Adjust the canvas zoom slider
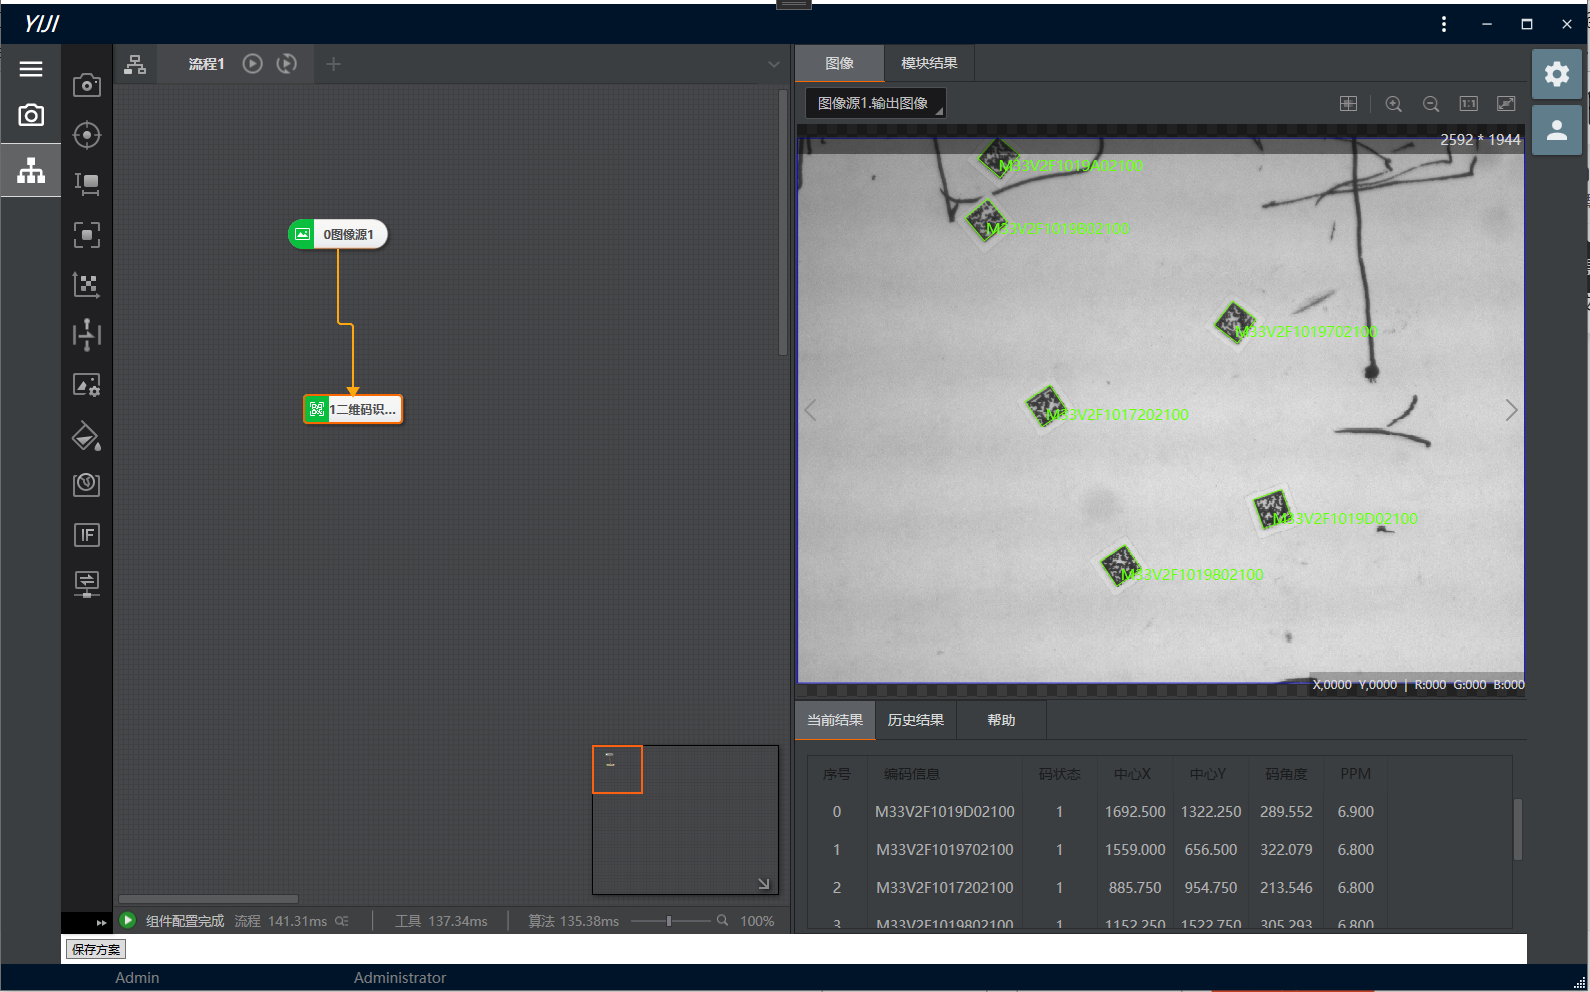 [669, 921]
